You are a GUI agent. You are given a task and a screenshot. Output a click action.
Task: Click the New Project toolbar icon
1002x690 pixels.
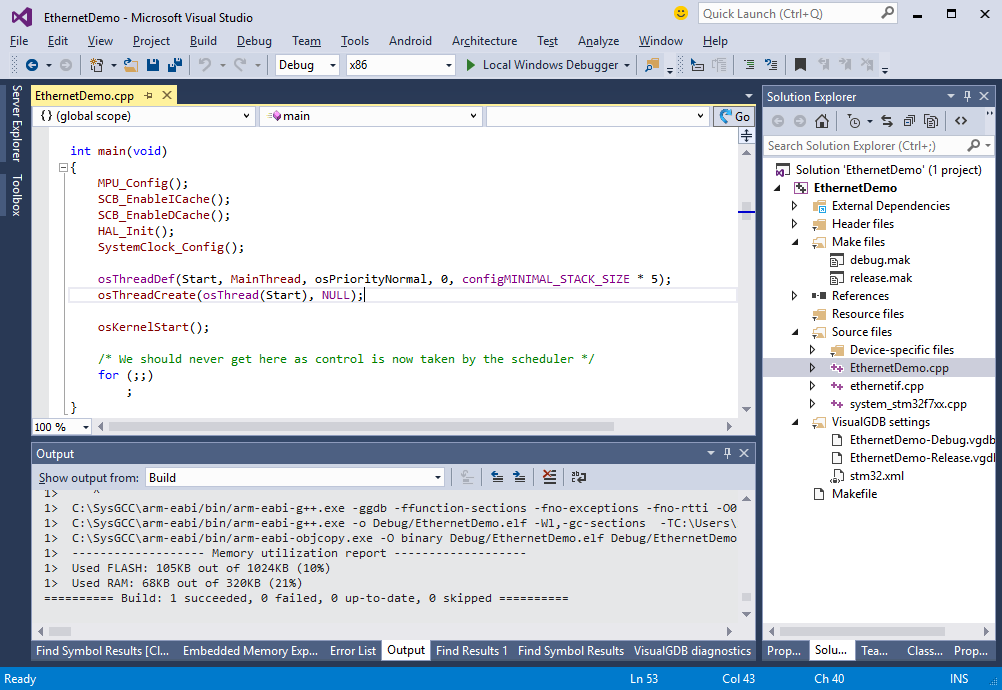(x=96, y=65)
